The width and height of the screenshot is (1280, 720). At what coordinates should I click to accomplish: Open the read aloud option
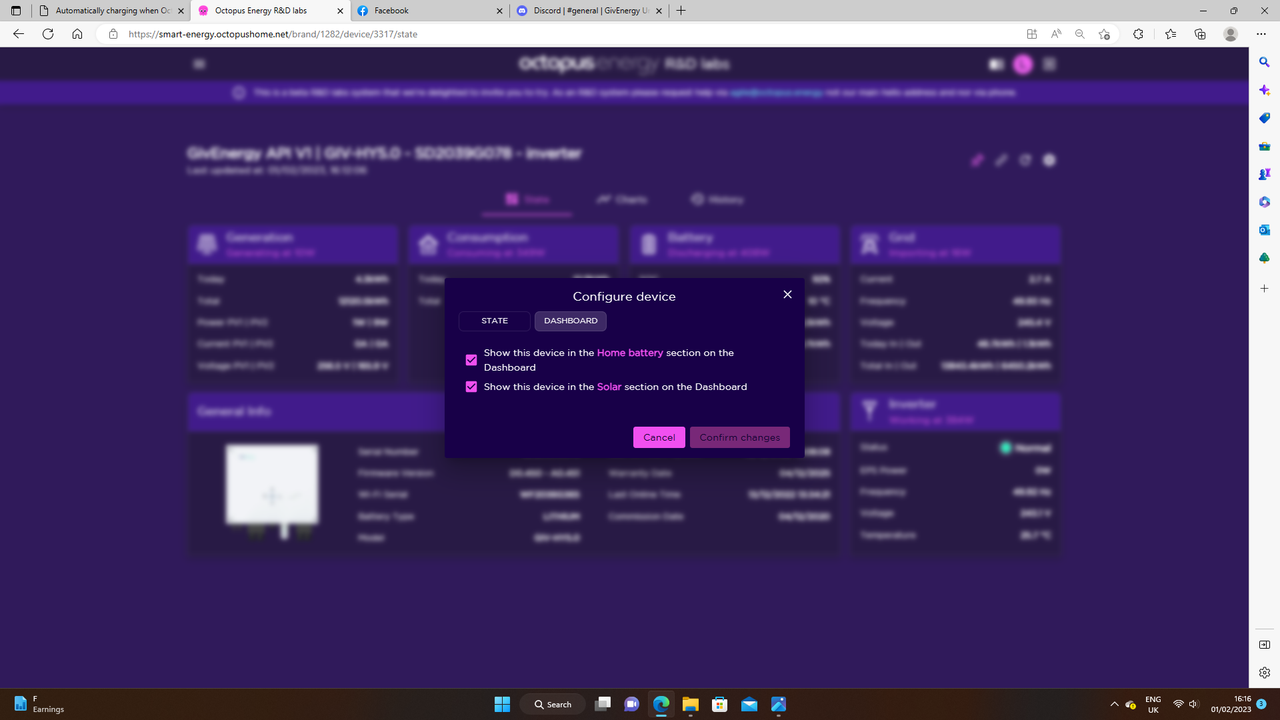click(x=1056, y=33)
